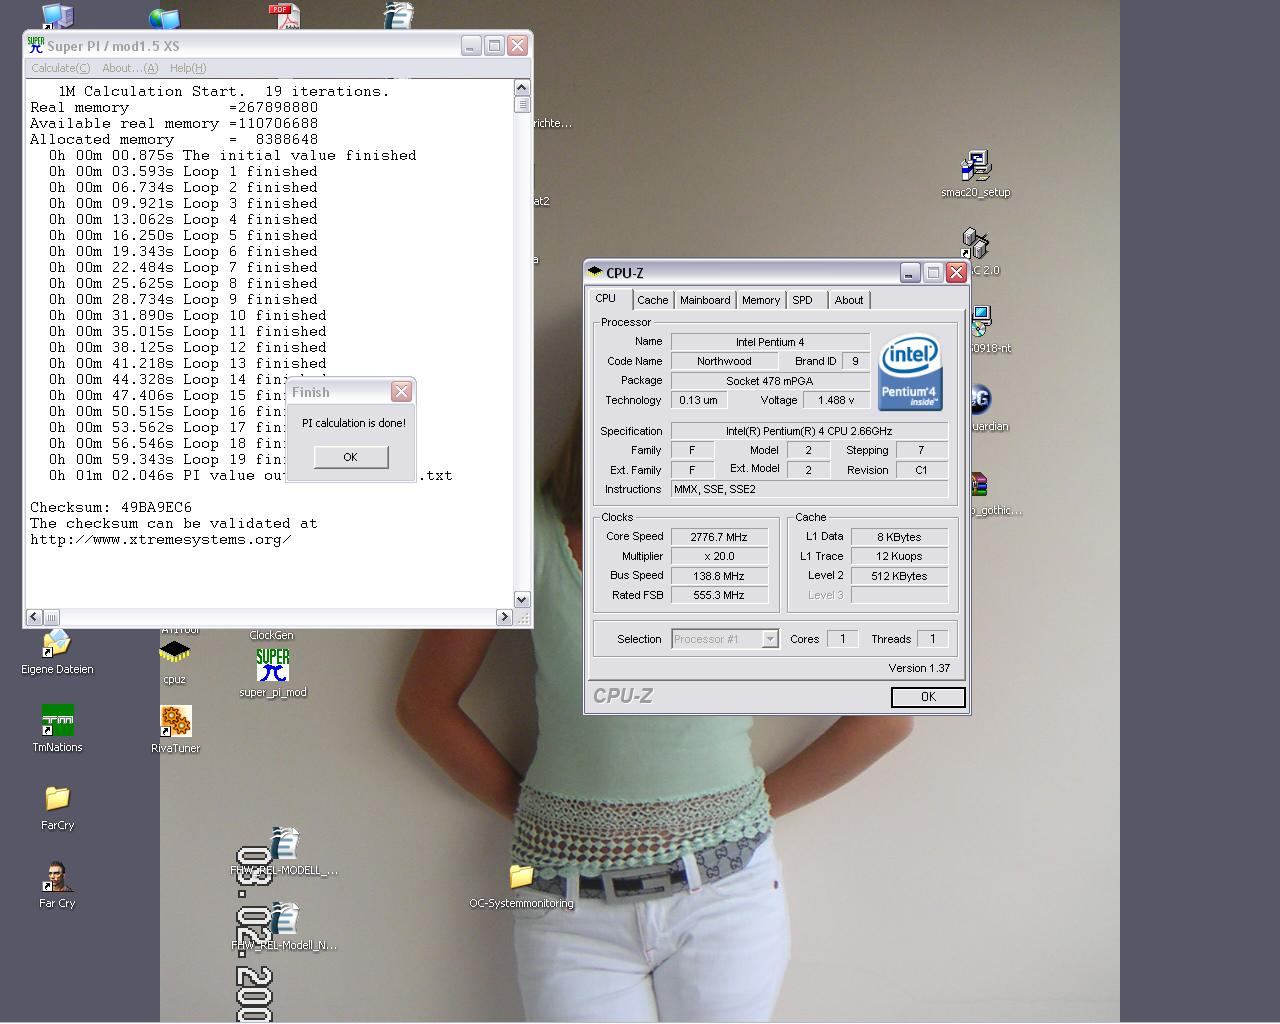Click OK in the Finish dialog
Screen dimensions: 1280x1024
click(350, 457)
